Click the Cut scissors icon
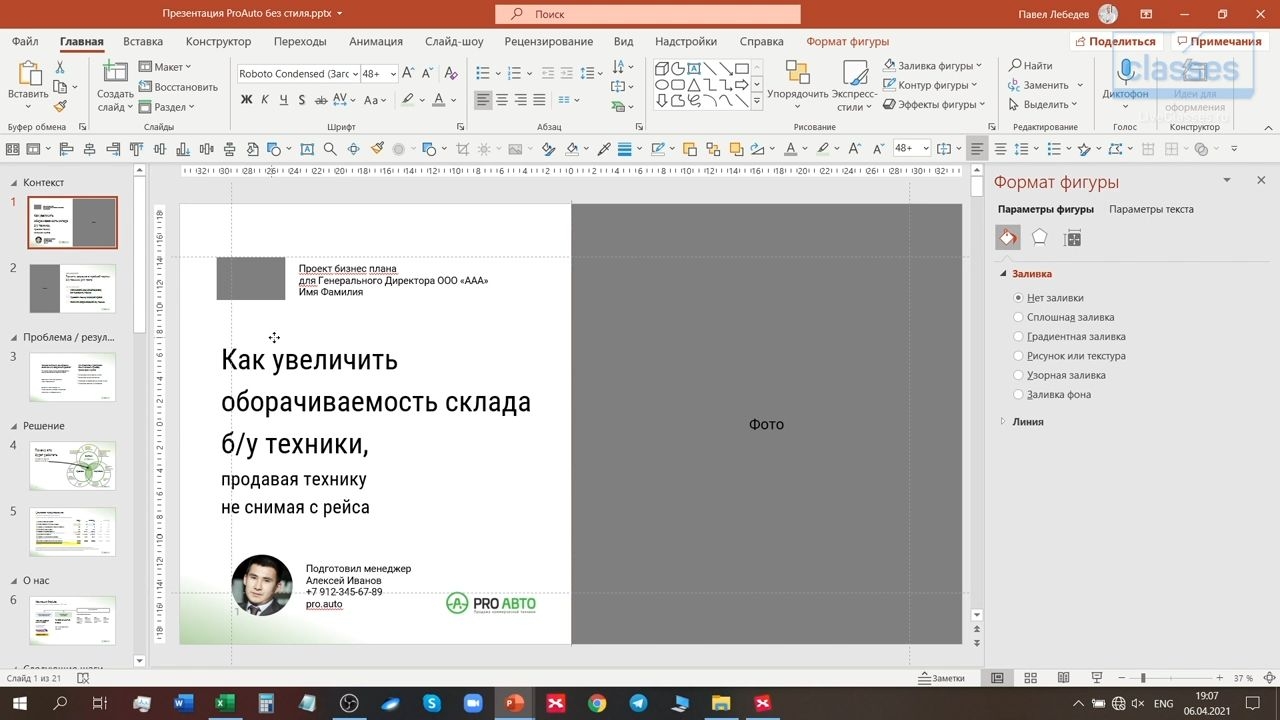This screenshot has height=720, width=1280. [x=60, y=67]
